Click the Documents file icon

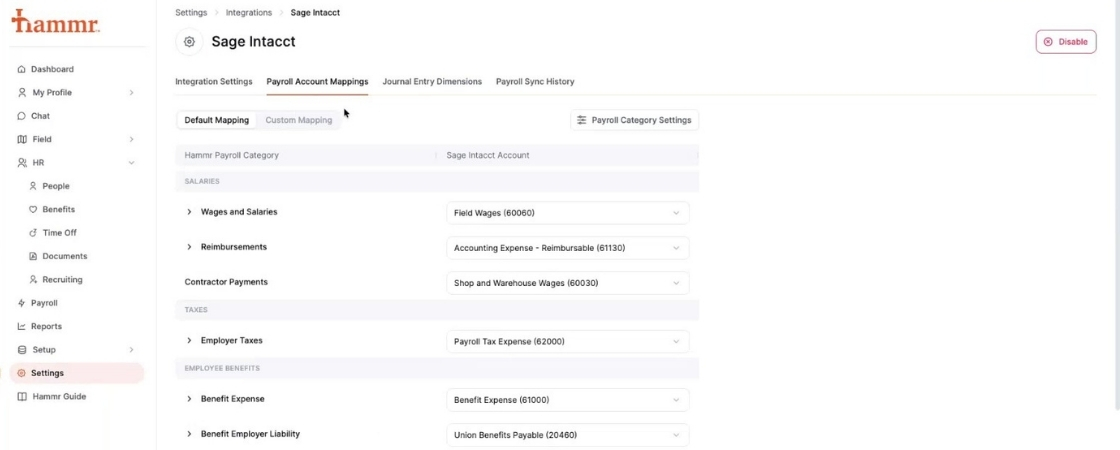(33, 256)
